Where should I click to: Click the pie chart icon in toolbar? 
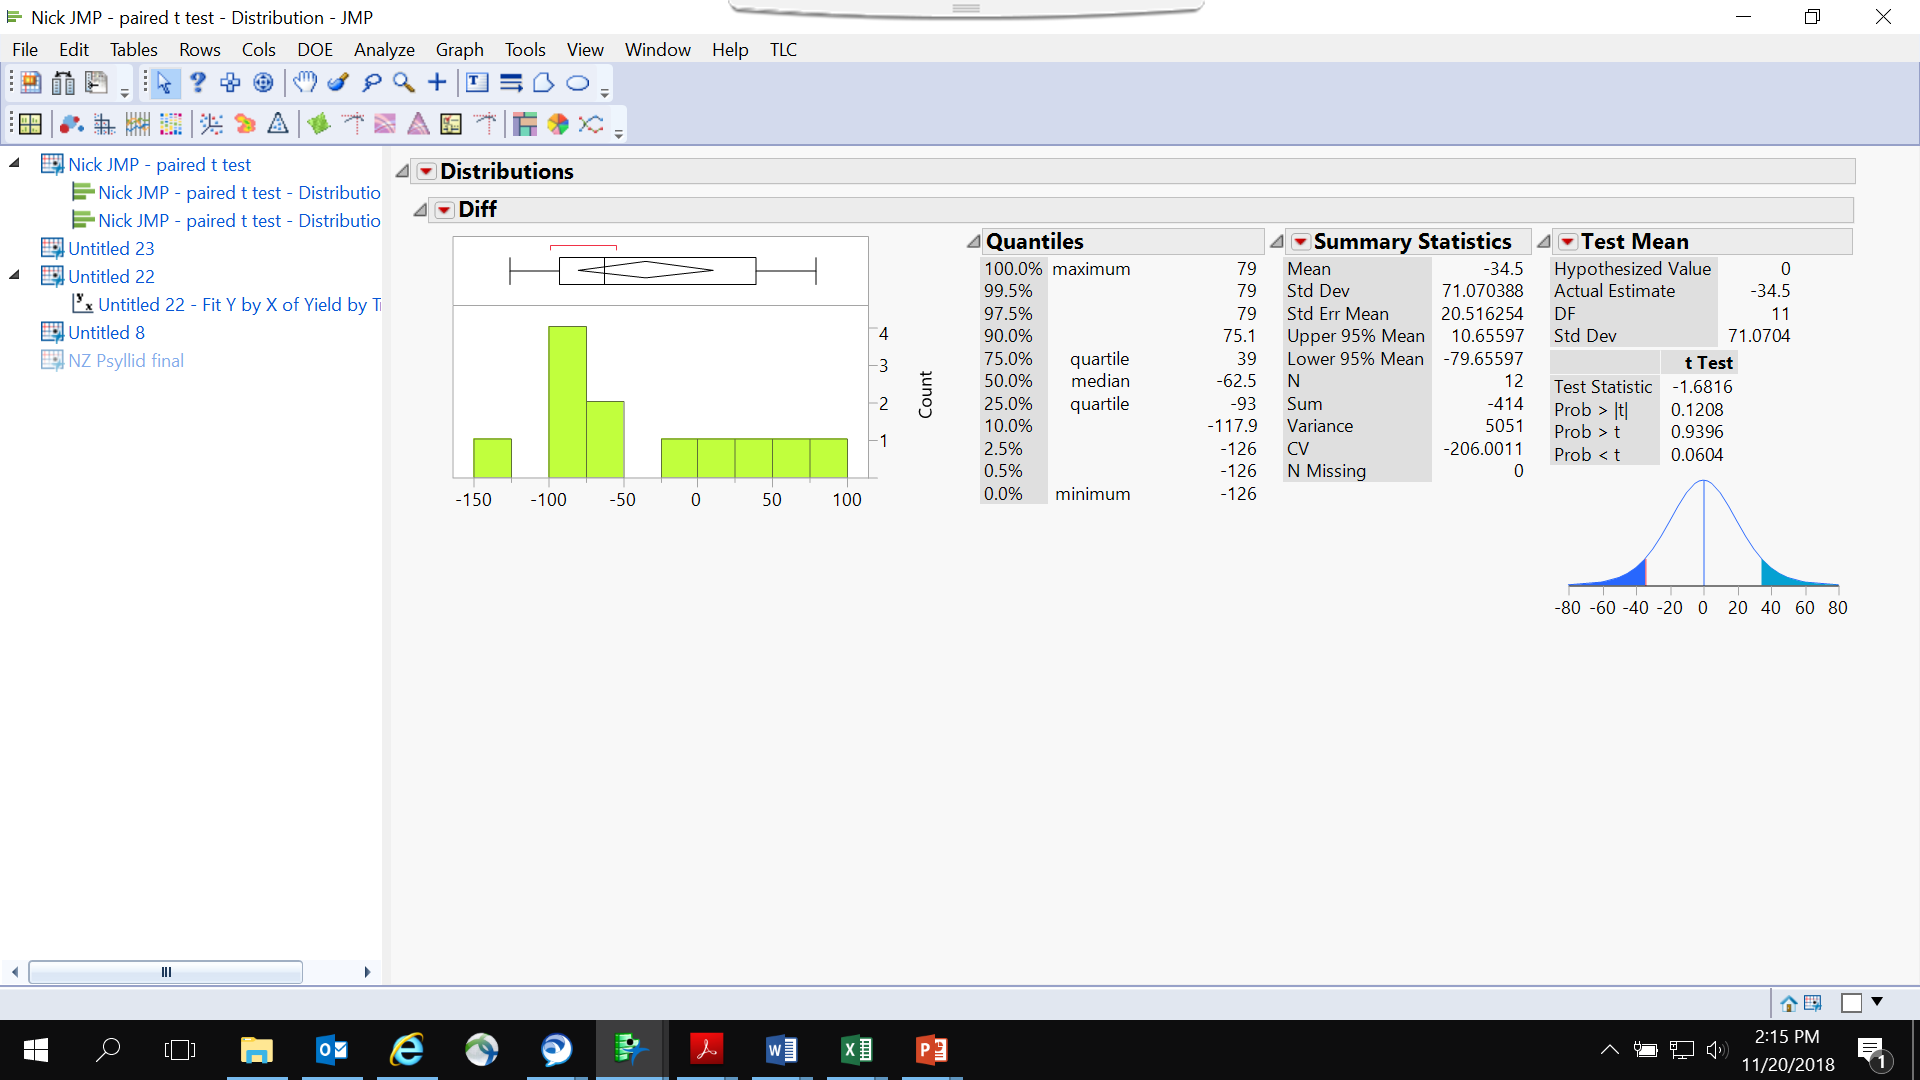pos(558,124)
